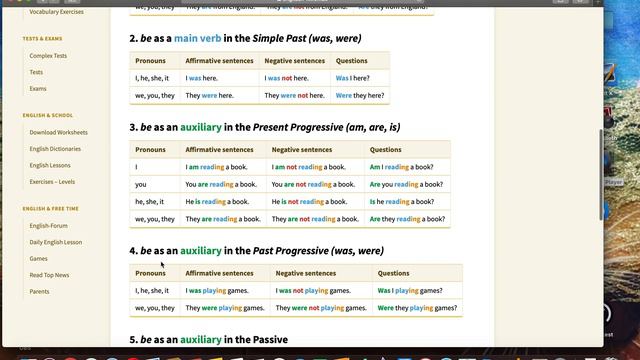
Task: Click the cell 'They were playing games.'
Action: 225,308
